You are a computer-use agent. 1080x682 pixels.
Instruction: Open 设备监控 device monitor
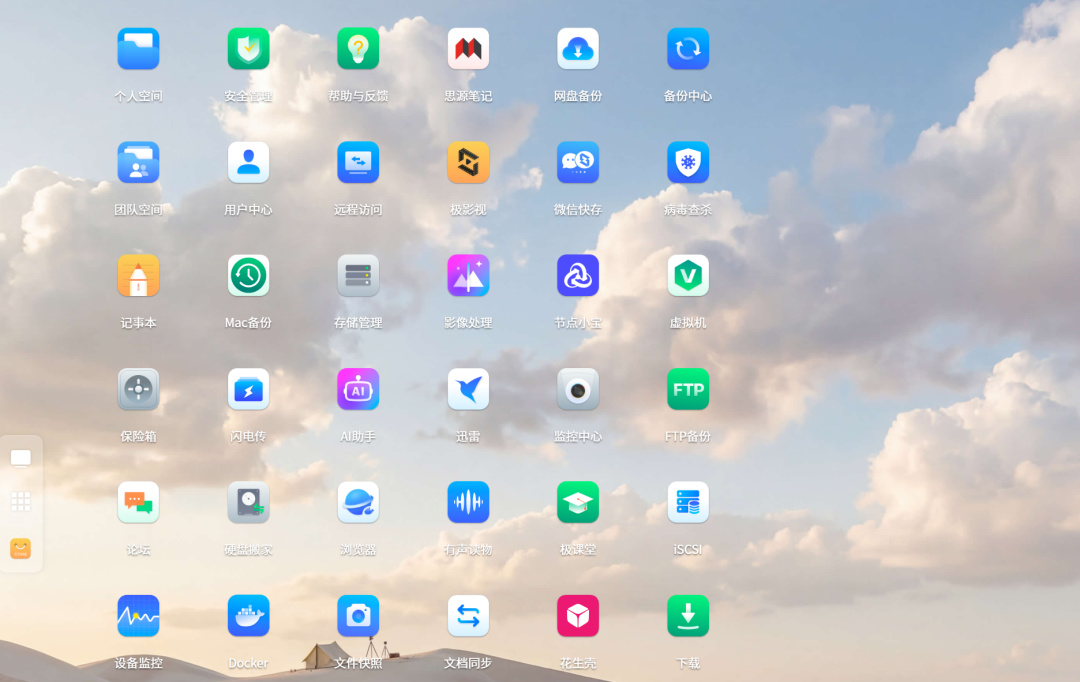coord(138,616)
